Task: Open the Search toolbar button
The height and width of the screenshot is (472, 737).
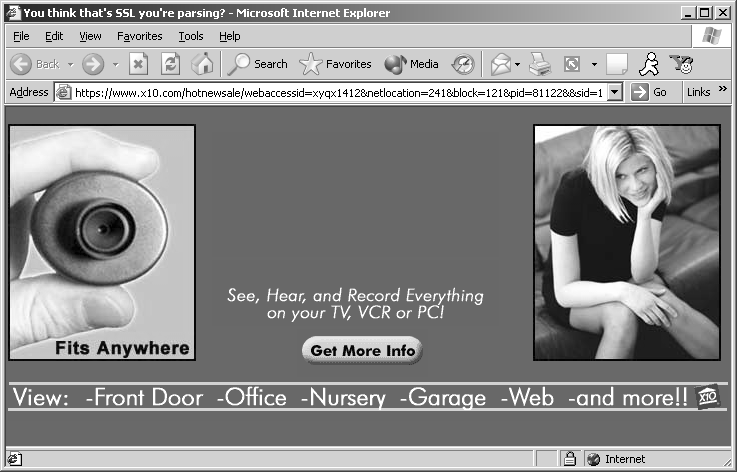Action: [257, 64]
